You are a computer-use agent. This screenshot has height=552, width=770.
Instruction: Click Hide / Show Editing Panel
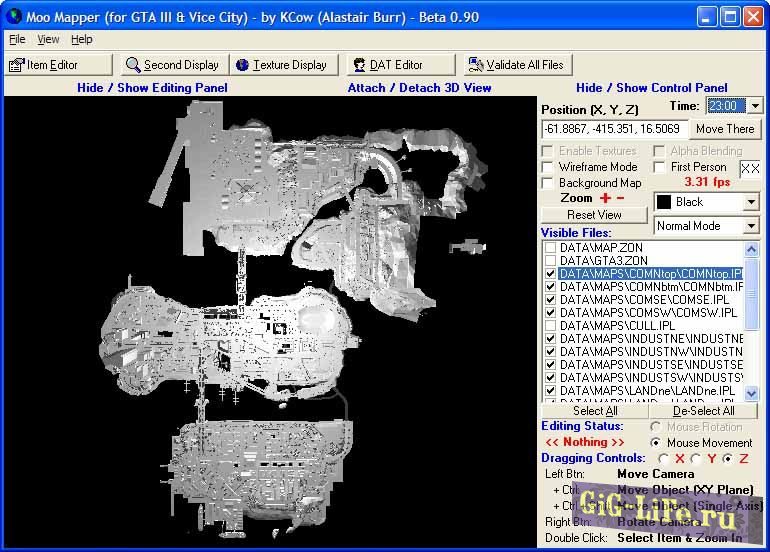pyautogui.click(x=152, y=88)
